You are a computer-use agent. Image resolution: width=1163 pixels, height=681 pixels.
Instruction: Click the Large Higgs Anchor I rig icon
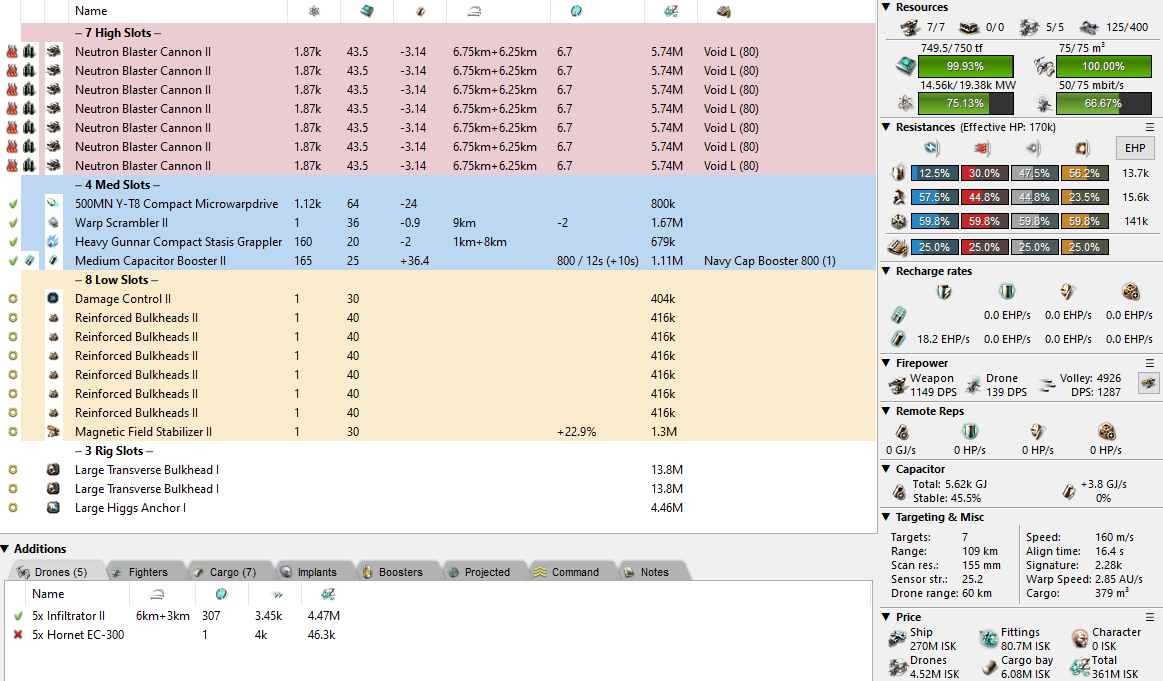[x=53, y=508]
